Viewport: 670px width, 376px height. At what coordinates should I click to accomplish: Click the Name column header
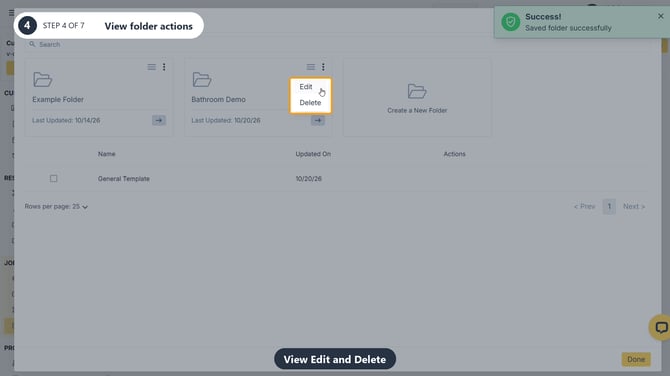pos(106,154)
